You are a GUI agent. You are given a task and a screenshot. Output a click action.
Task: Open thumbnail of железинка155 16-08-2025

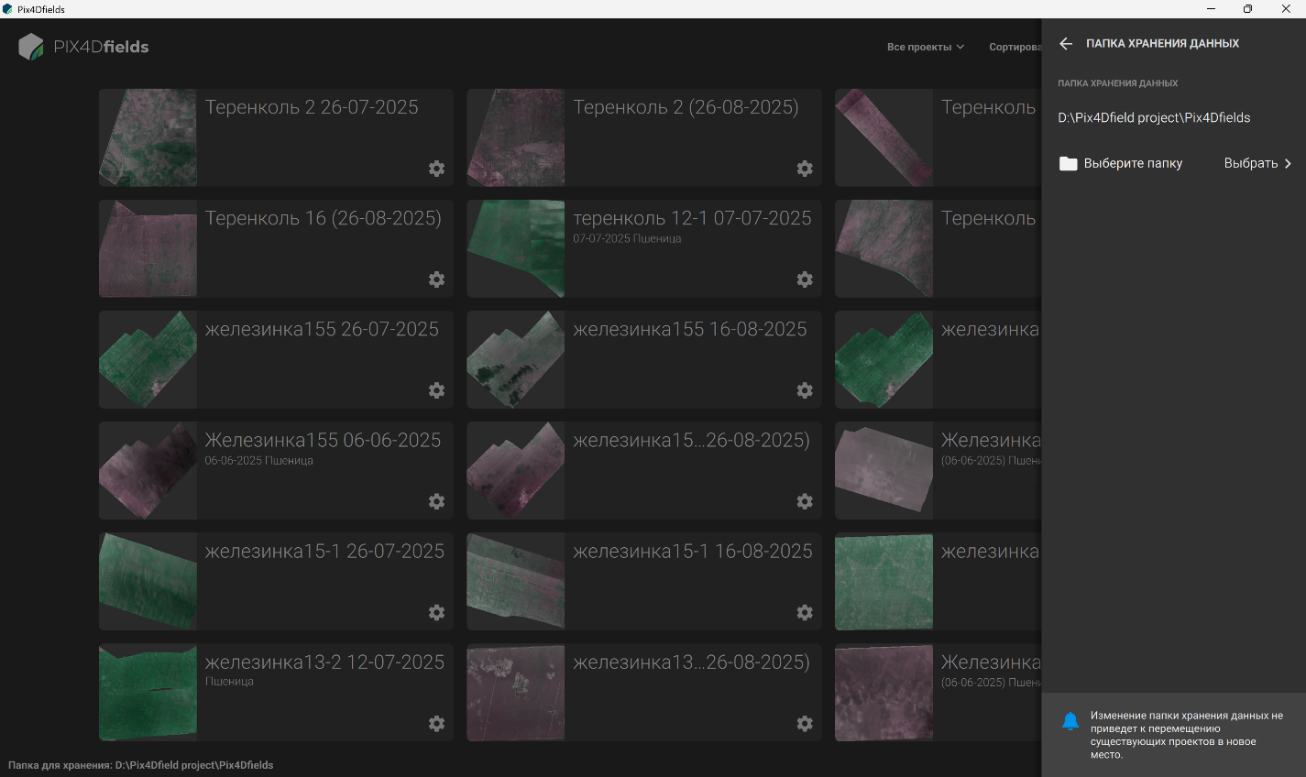click(x=516, y=360)
